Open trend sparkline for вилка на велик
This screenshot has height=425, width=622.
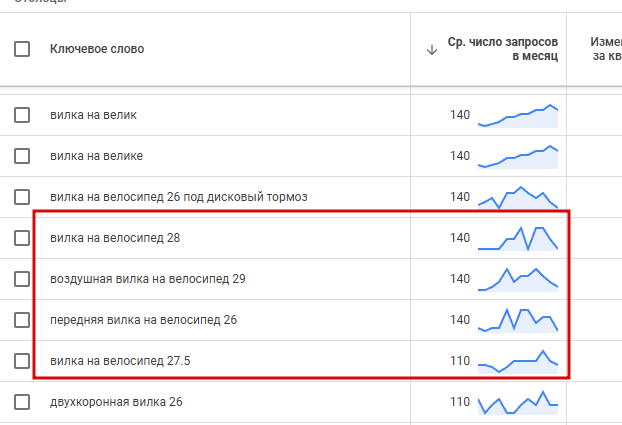[518, 116]
